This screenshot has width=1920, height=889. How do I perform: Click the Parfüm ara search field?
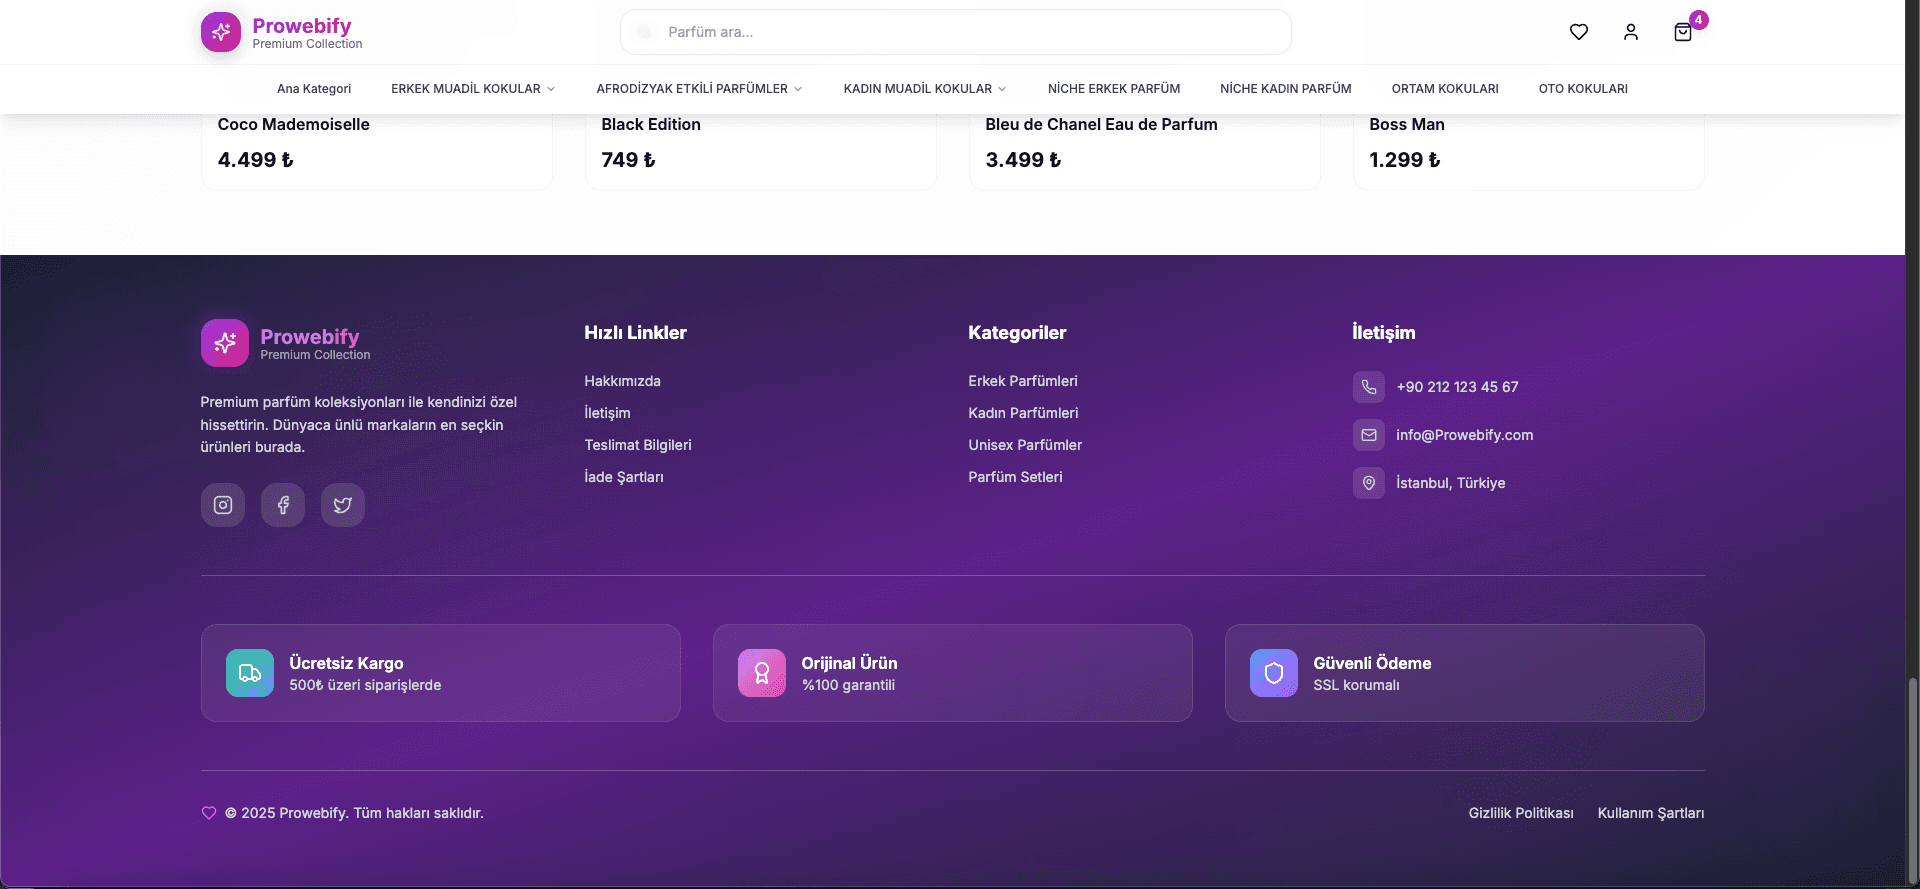point(955,32)
